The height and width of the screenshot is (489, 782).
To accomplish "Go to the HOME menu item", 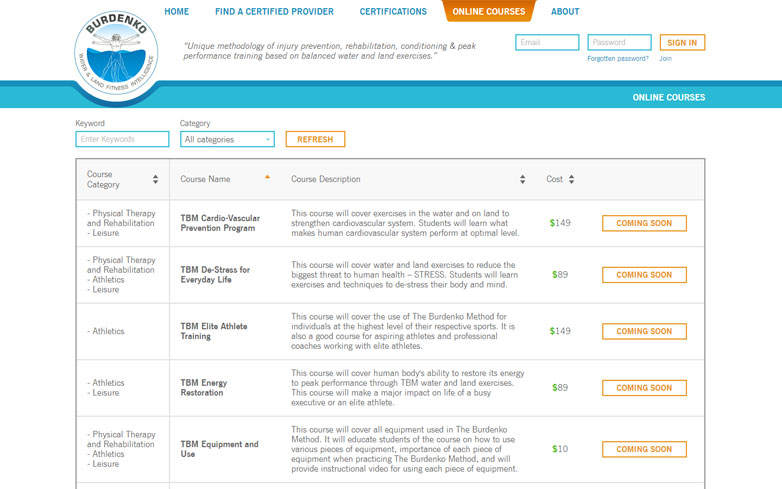I will coord(177,11).
